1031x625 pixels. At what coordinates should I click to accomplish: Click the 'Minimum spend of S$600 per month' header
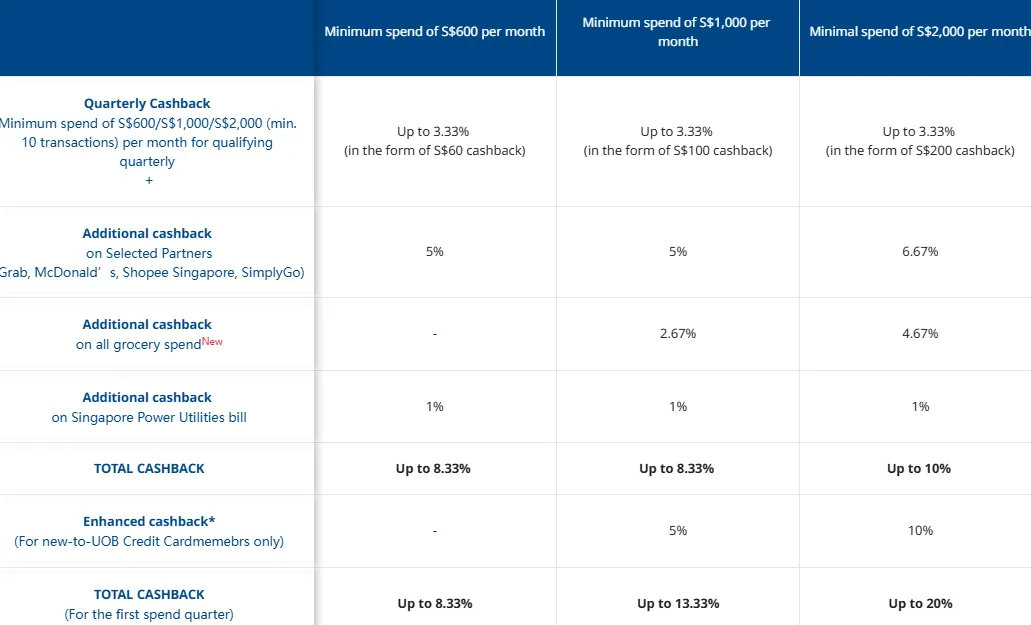(435, 32)
